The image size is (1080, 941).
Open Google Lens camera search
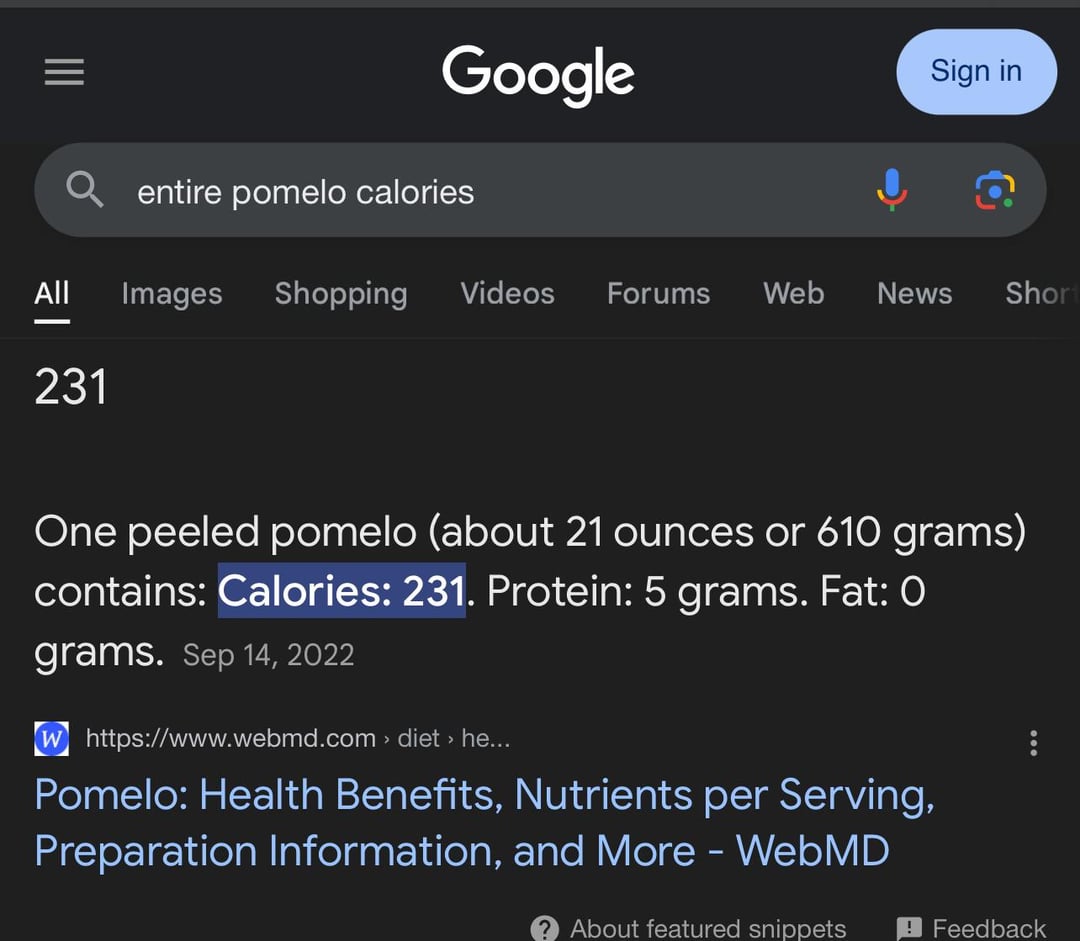(x=995, y=190)
